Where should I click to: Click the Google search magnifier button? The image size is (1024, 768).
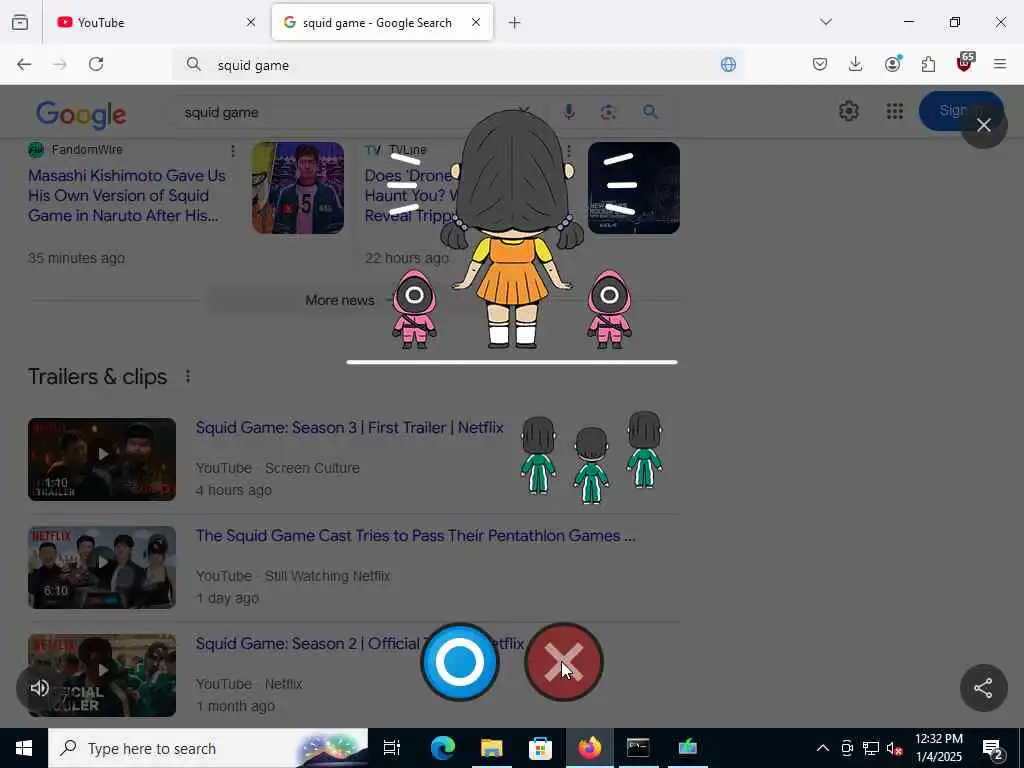[x=650, y=112]
